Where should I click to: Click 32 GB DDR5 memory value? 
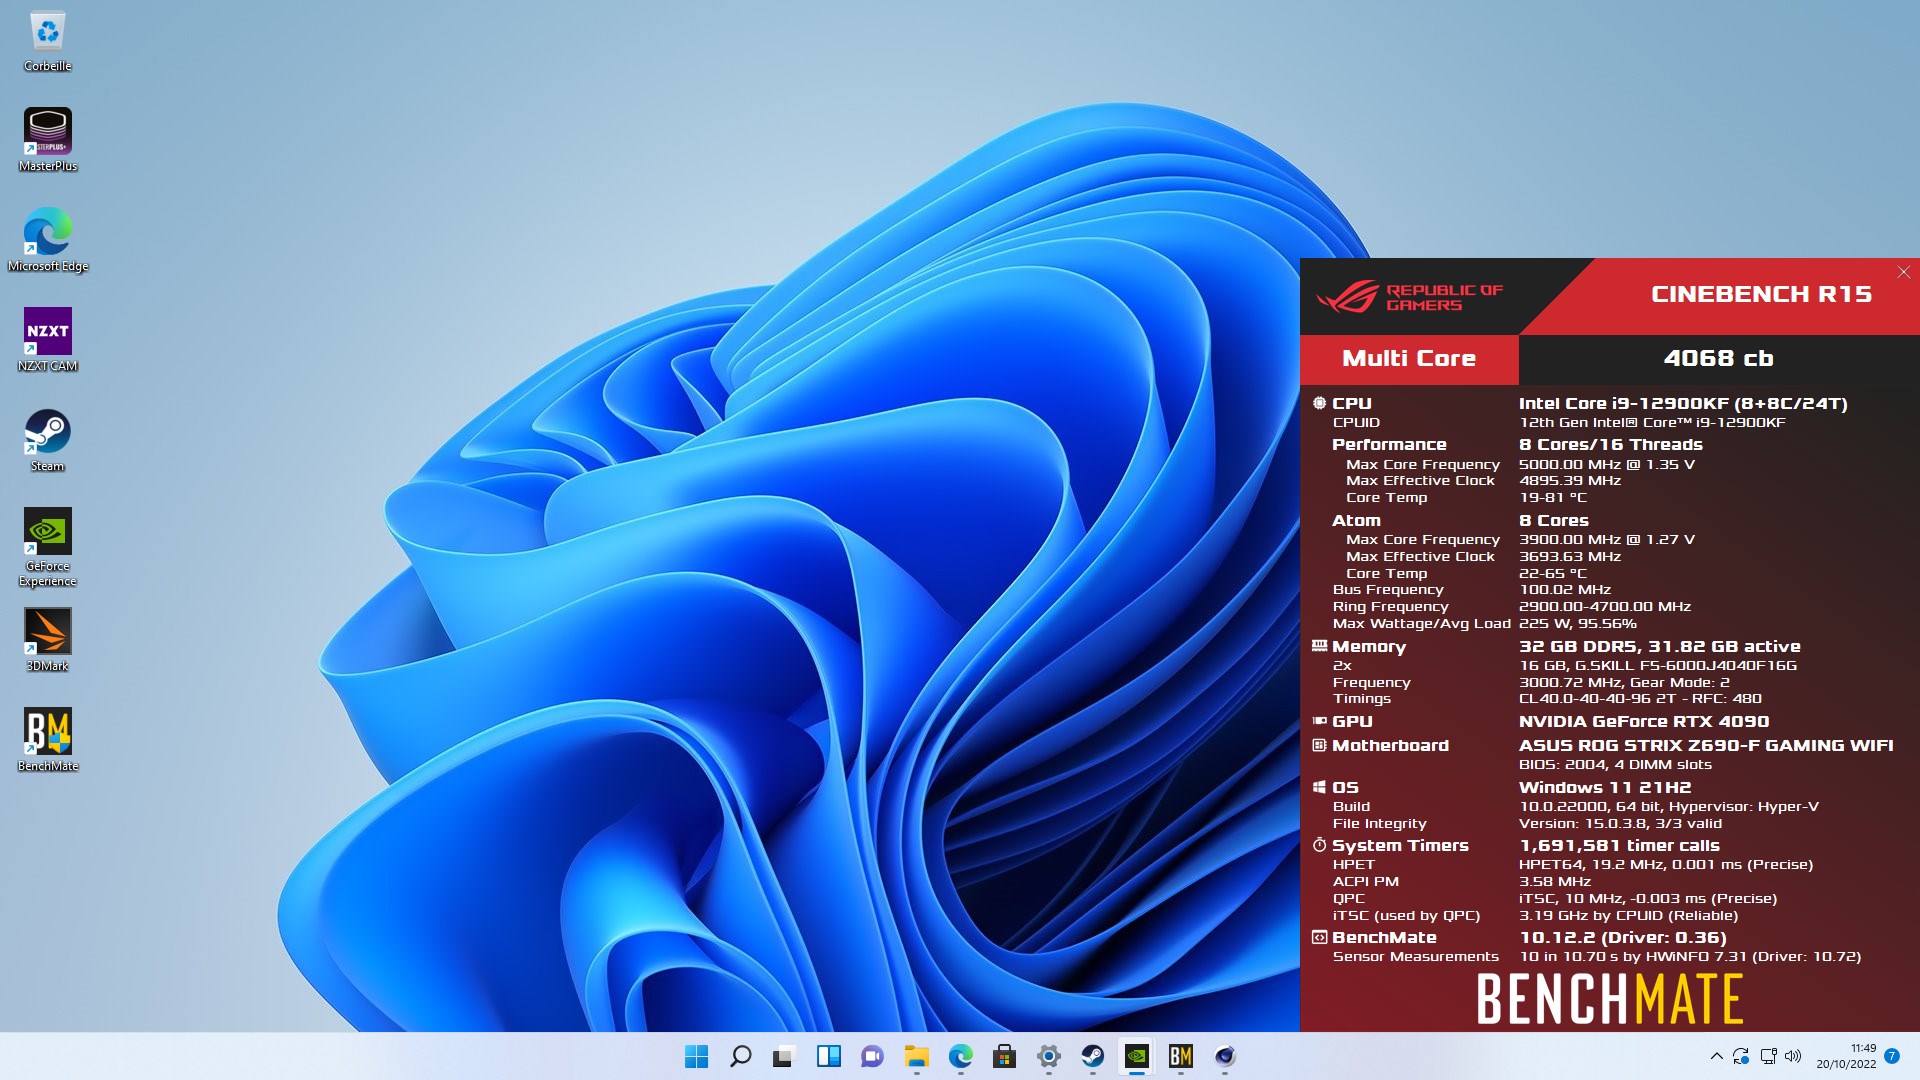(1659, 646)
